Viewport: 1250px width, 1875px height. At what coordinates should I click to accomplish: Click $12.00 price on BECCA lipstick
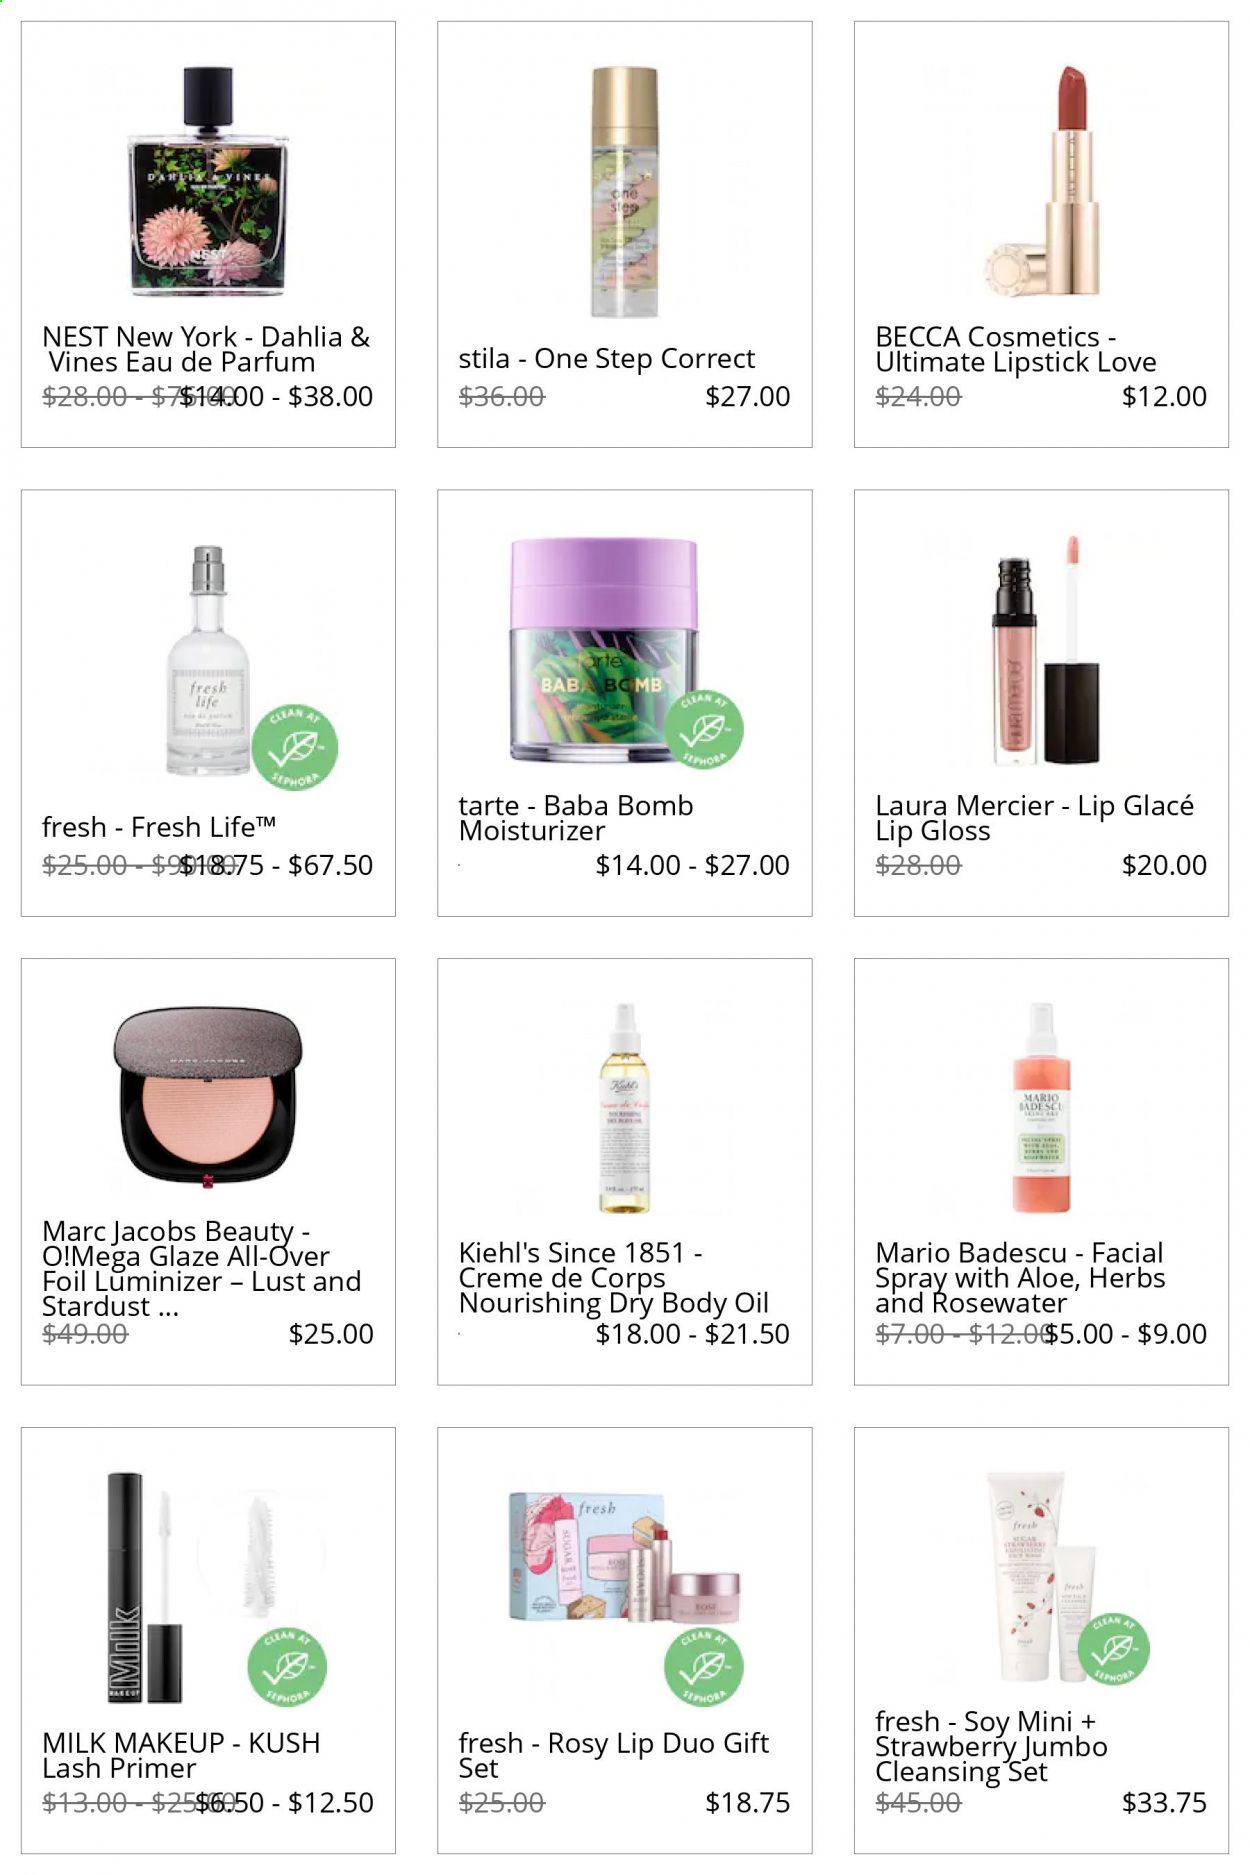(x=1164, y=396)
